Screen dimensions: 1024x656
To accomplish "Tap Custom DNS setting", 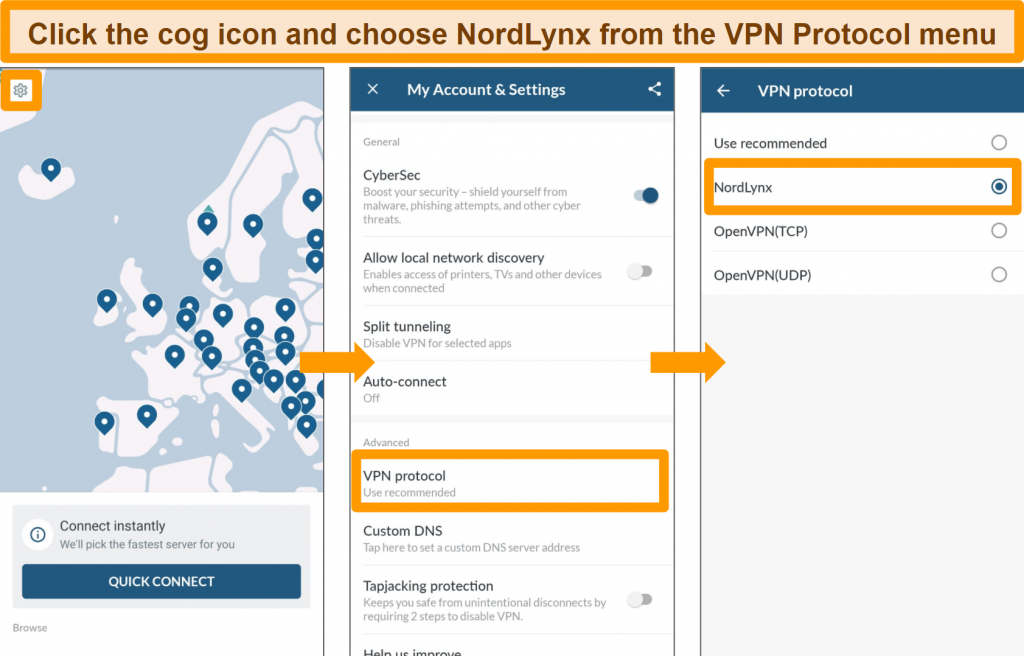I will [x=512, y=538].
